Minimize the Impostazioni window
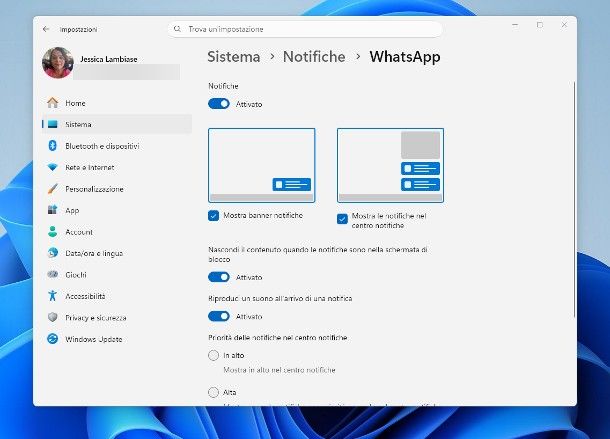This screenshot has height=439, width=610. point(515,25)
